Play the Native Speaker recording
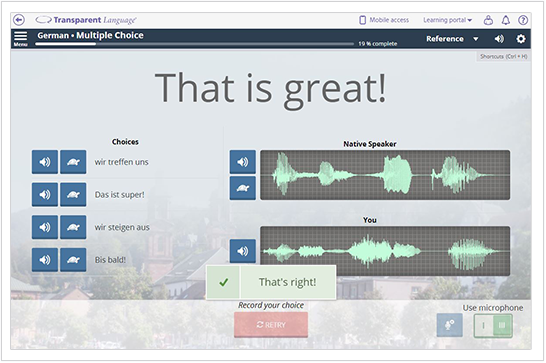Viewport: 546px width, 363px height. point(243,162)
